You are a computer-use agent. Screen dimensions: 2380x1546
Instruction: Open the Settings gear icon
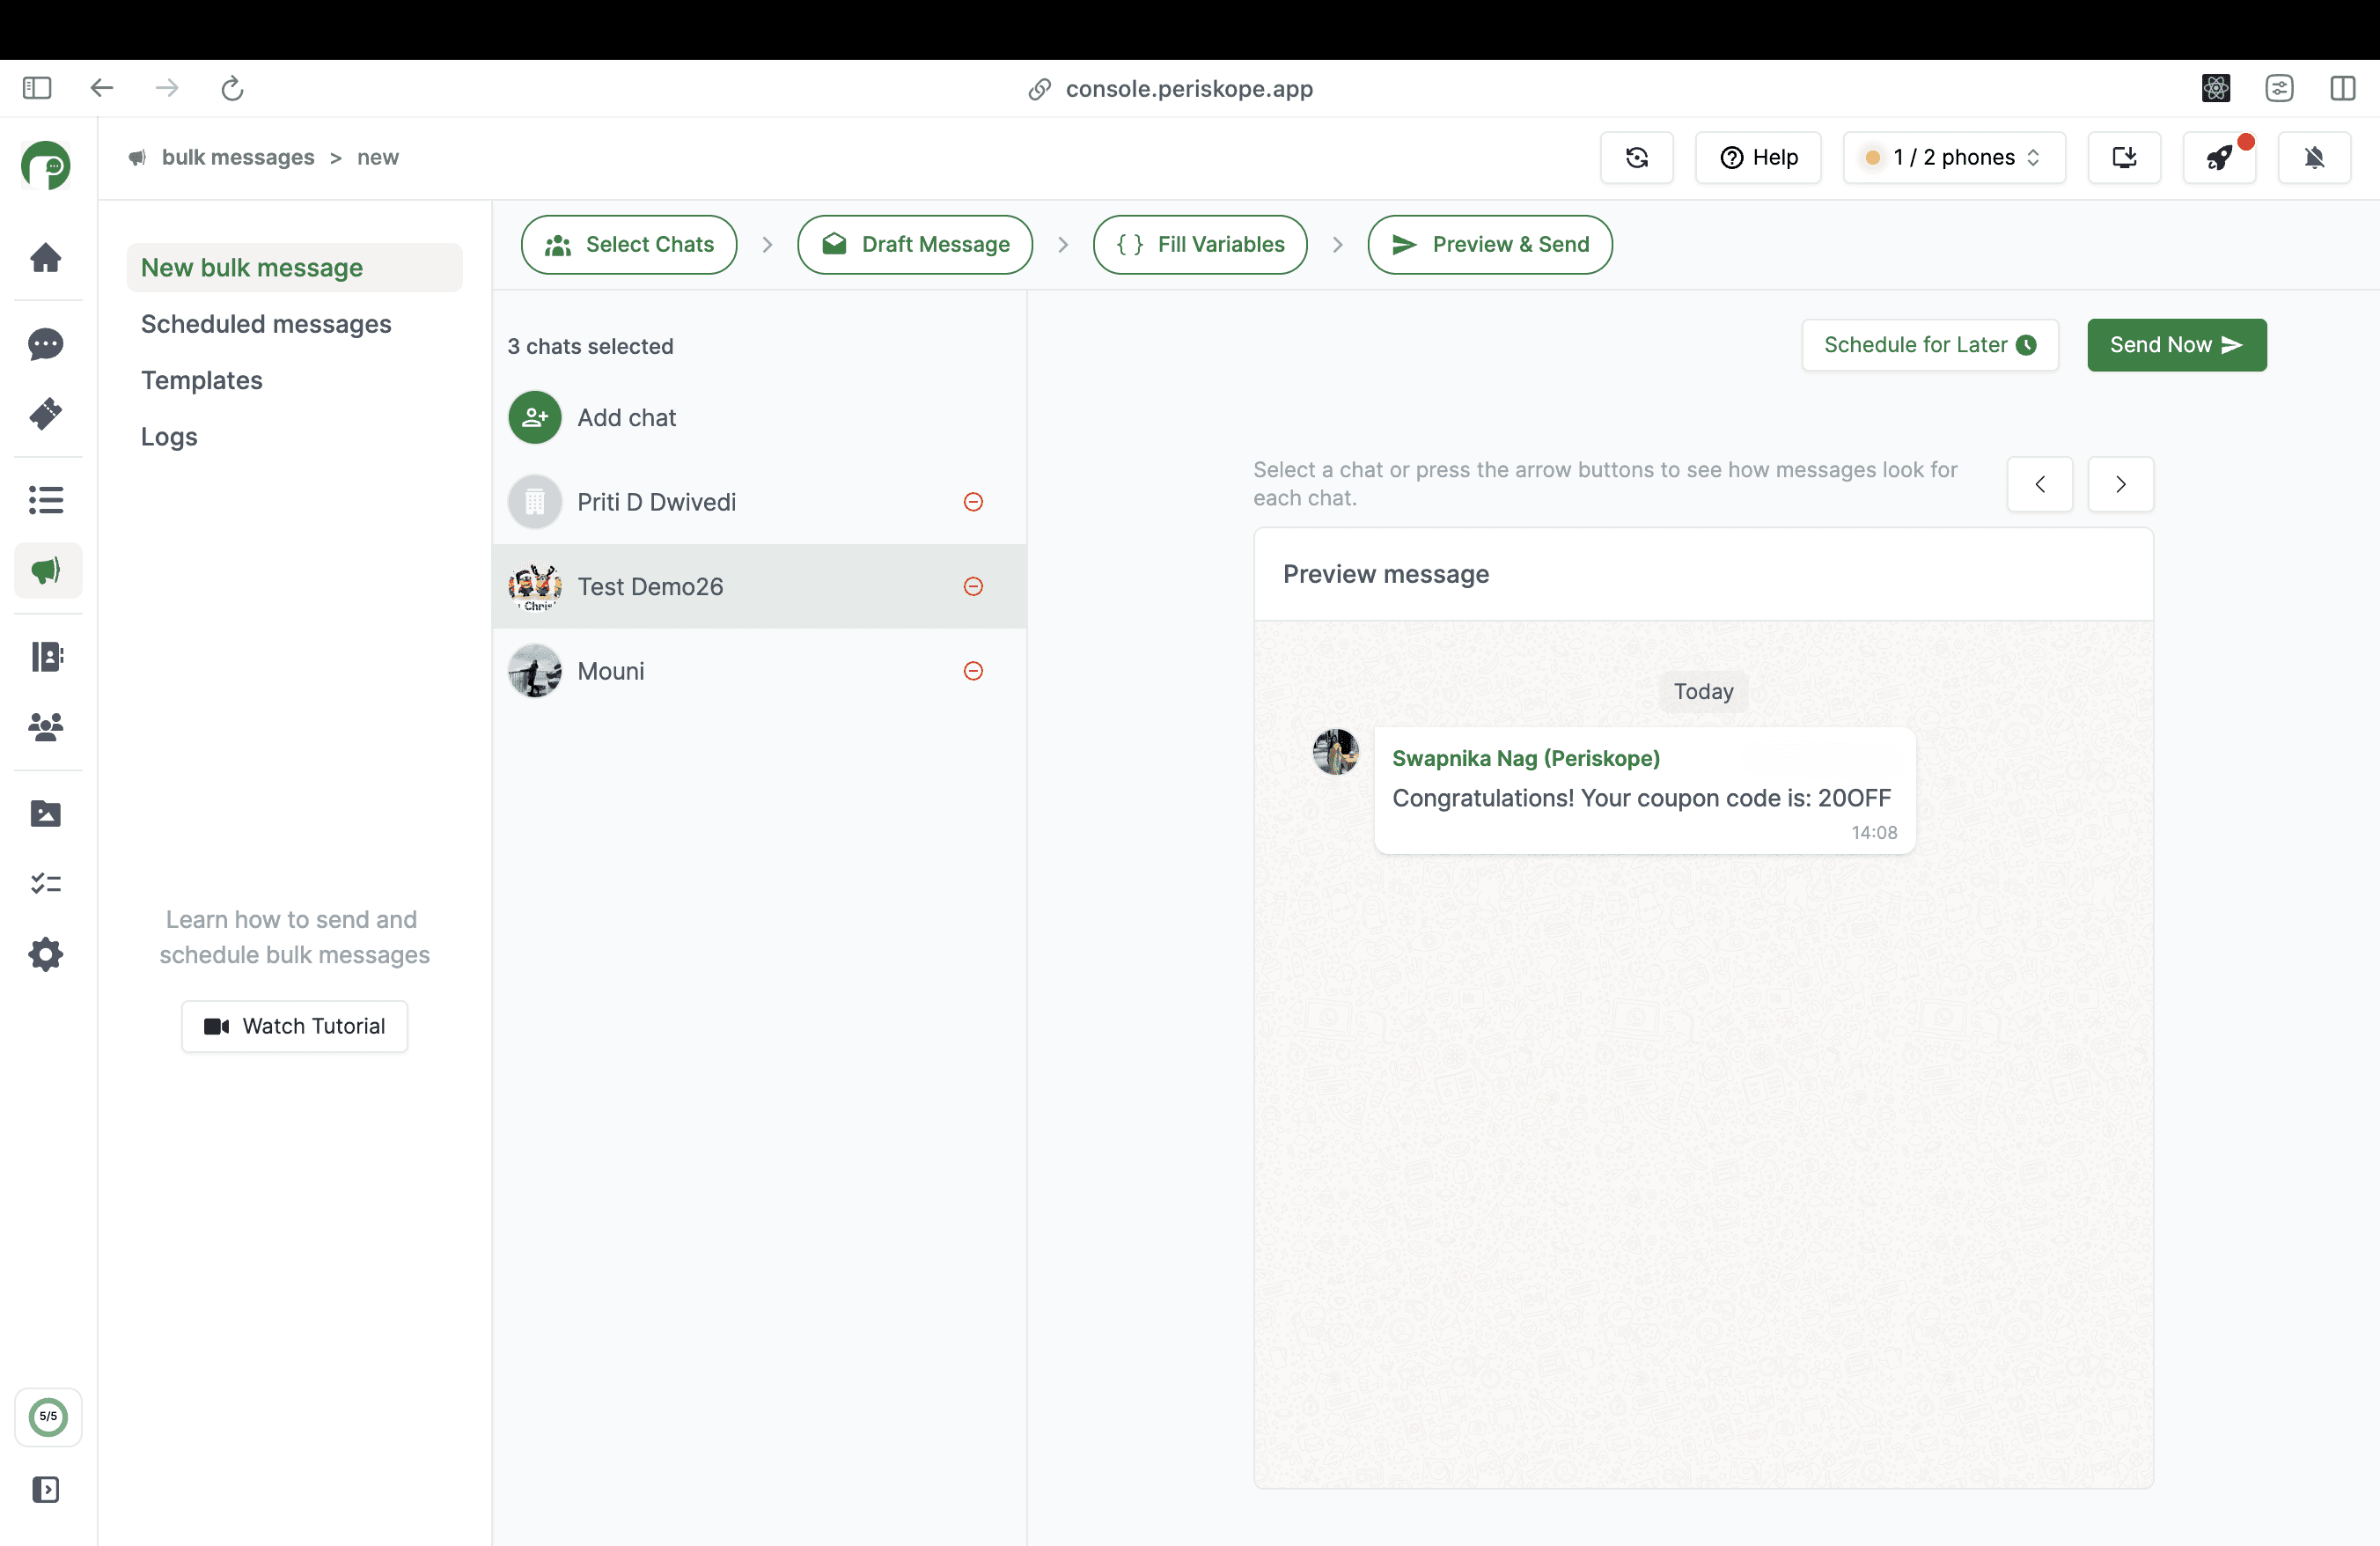(46, 955)
